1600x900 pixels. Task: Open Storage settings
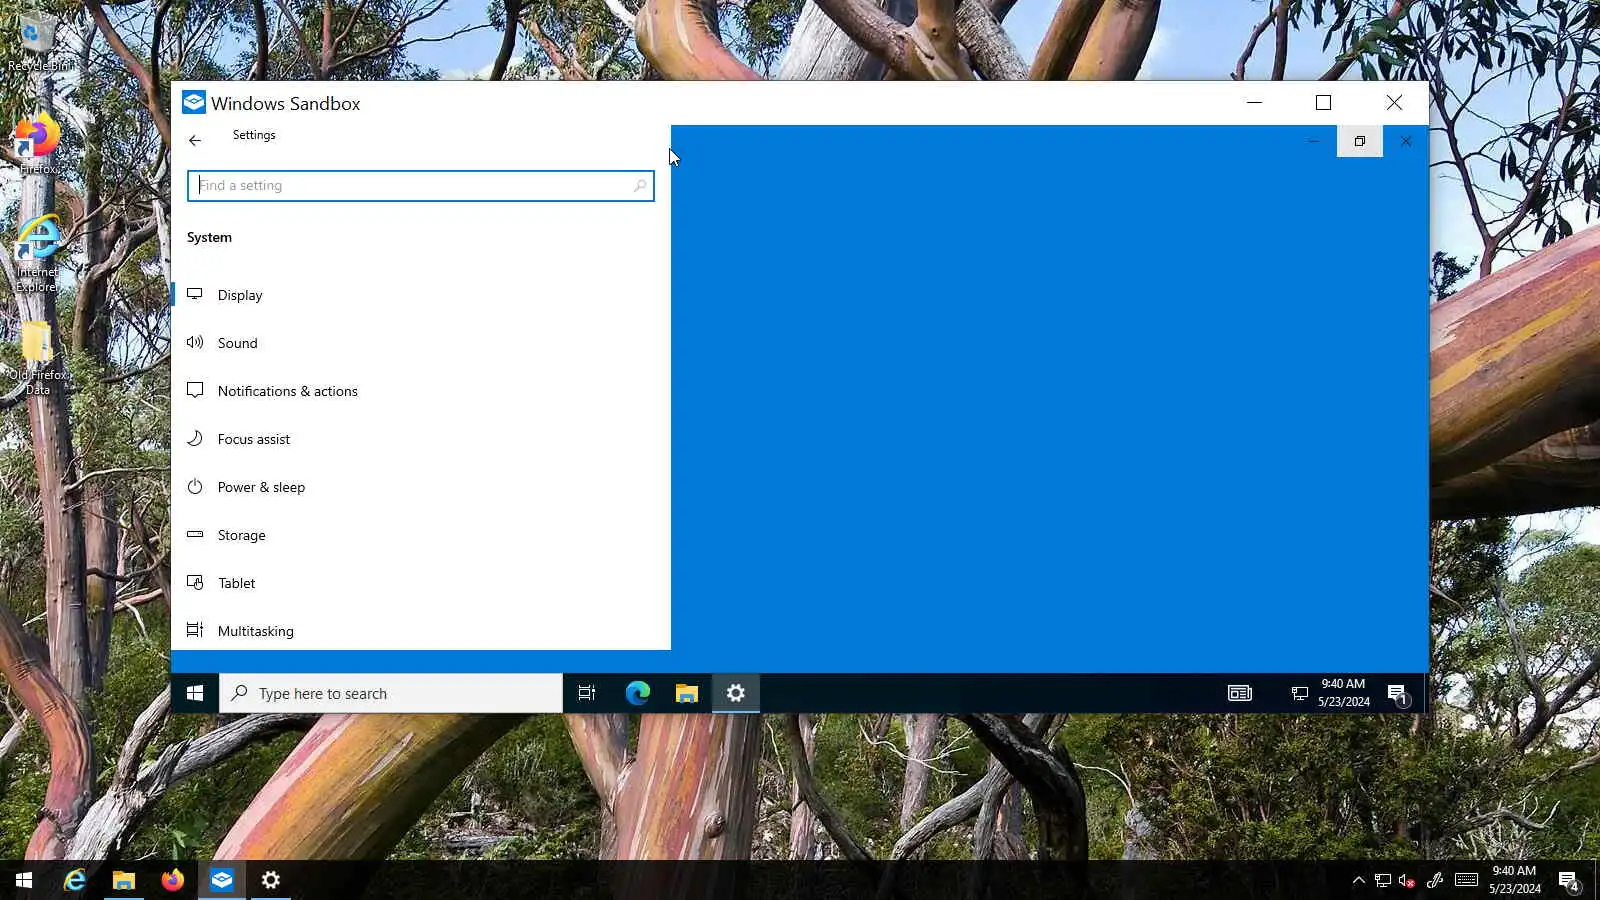click(420, 535)
